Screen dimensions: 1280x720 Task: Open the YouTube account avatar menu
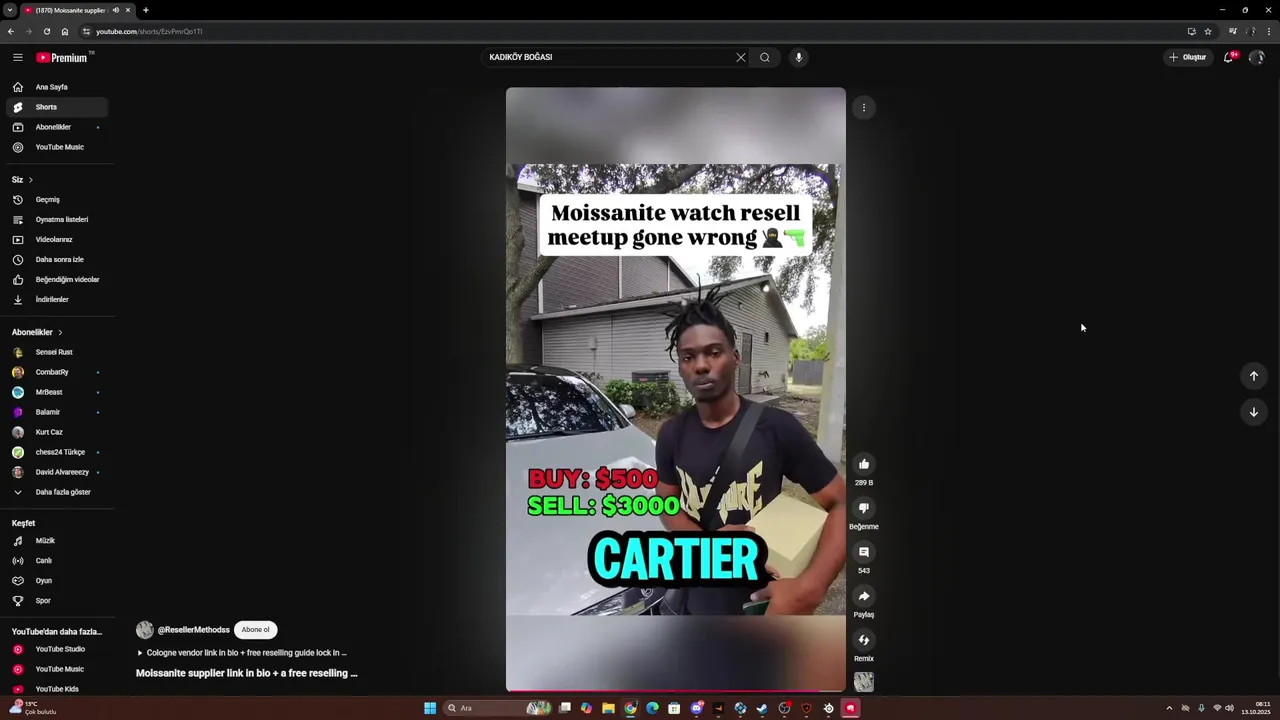1257,57
